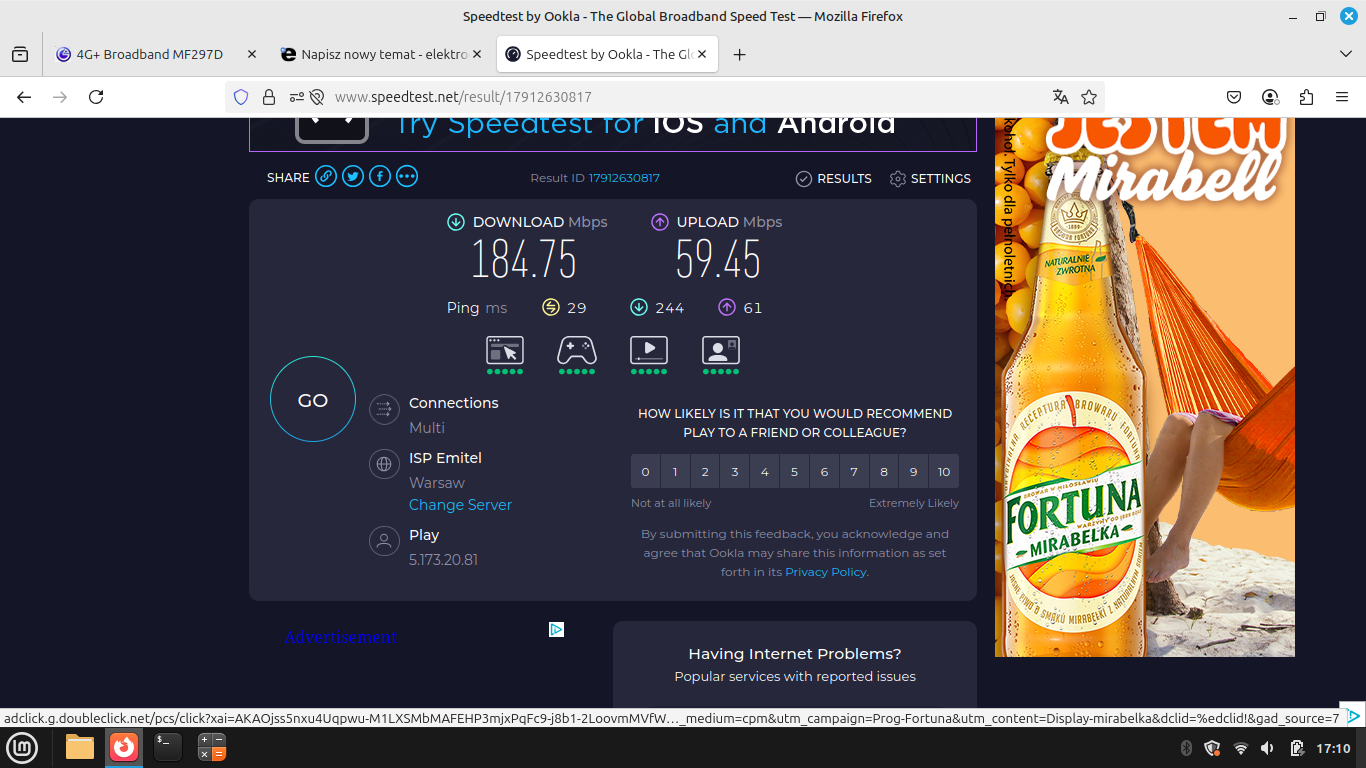1366x768 pixels.
Task: Open the Fortuna Mirabelka advertisement
Action: [1145, 387]
